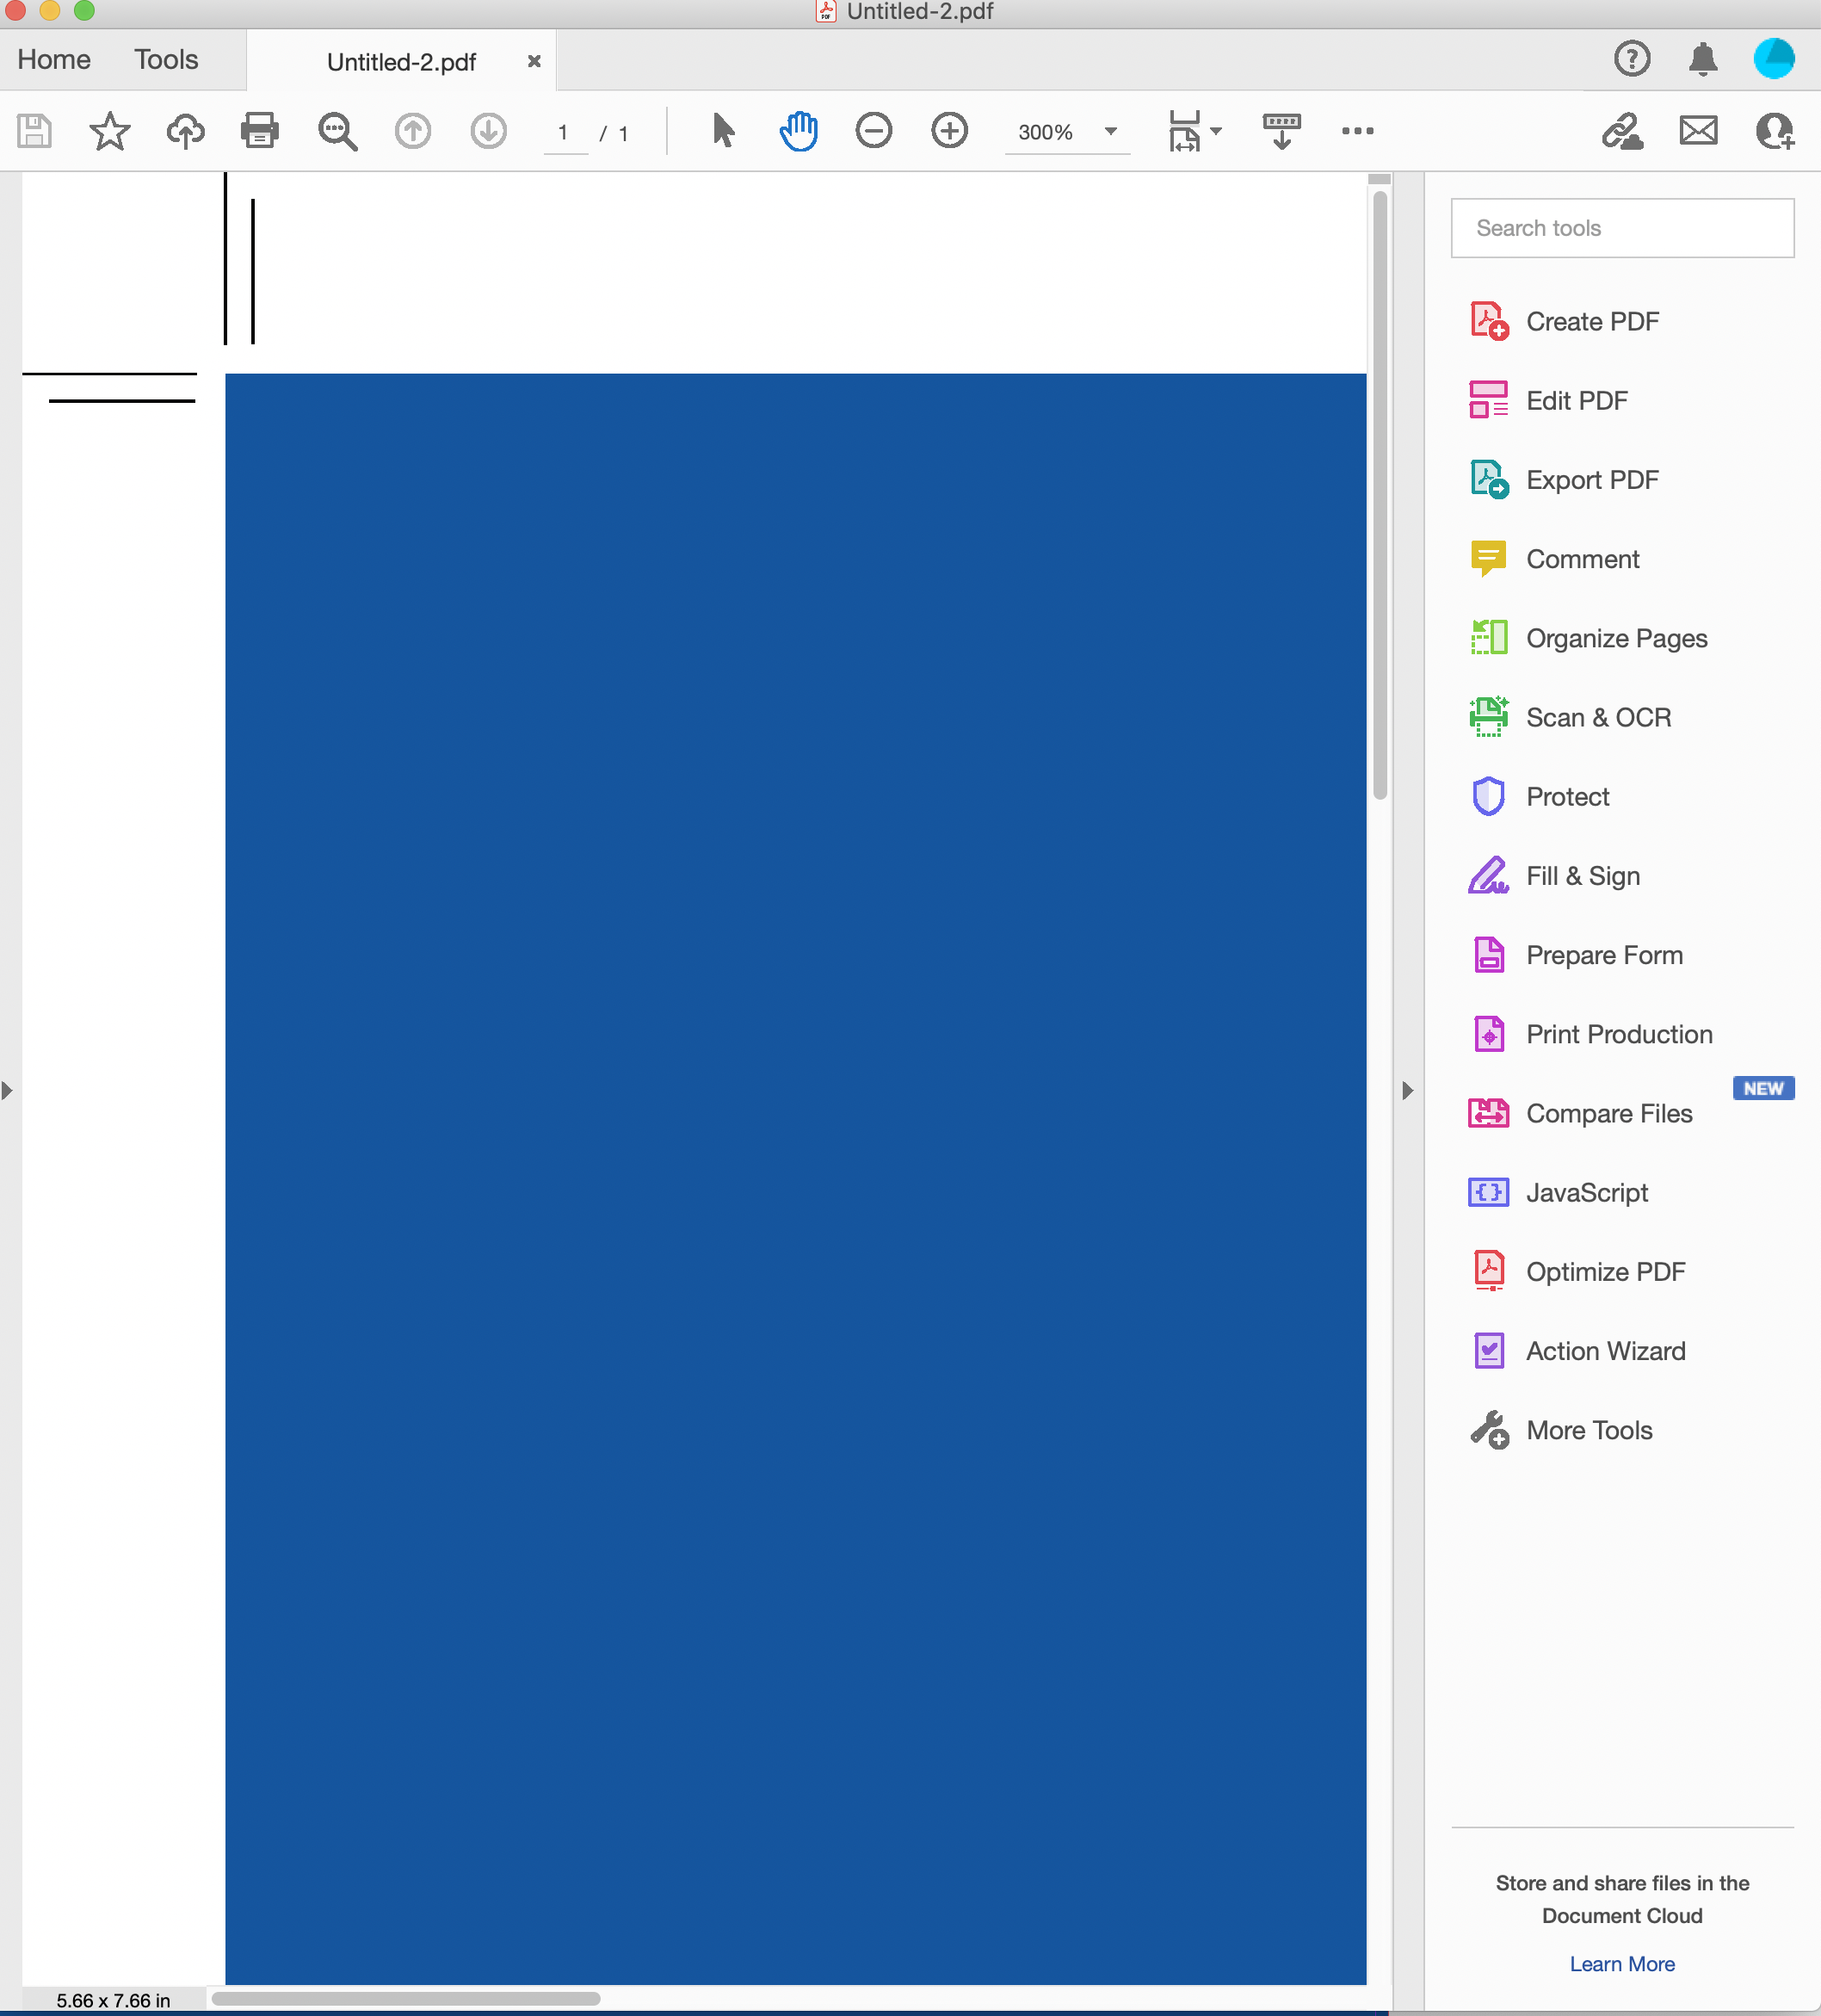Screen dimensions: 1821x2016
Task: Select the Hand tool in the toolbar
Action: (x=797, y=130)
